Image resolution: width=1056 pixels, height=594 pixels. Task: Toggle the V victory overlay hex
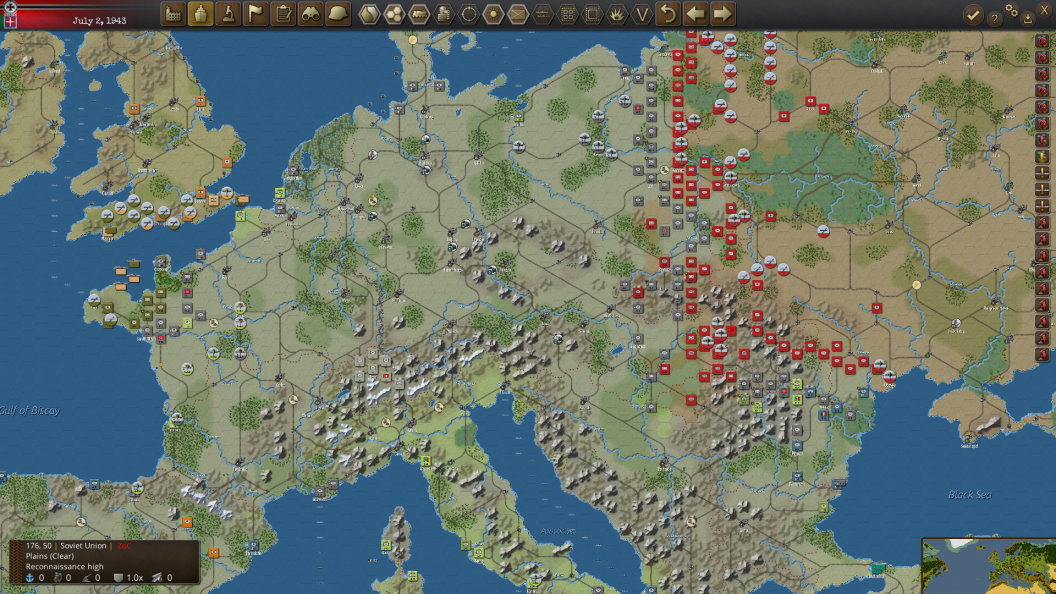pos(642,13)
